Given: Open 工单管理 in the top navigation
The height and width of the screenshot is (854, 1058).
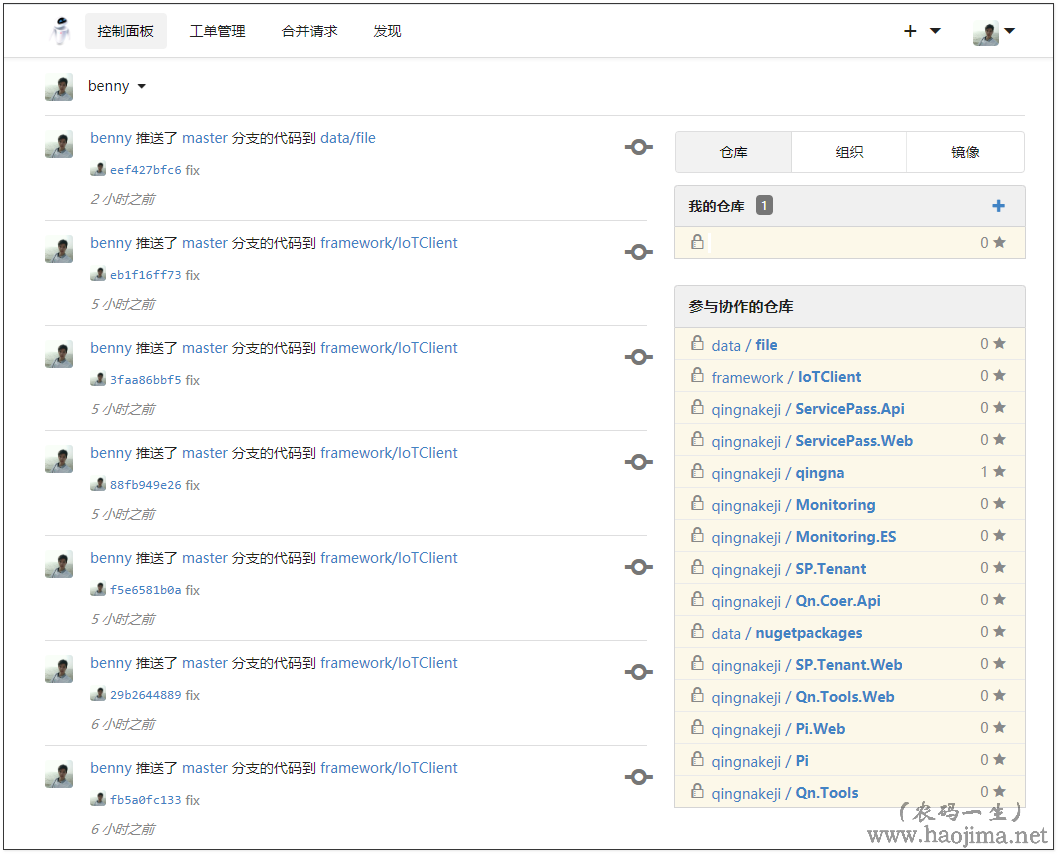Looking at the screenshot, I should coord(217,31).
